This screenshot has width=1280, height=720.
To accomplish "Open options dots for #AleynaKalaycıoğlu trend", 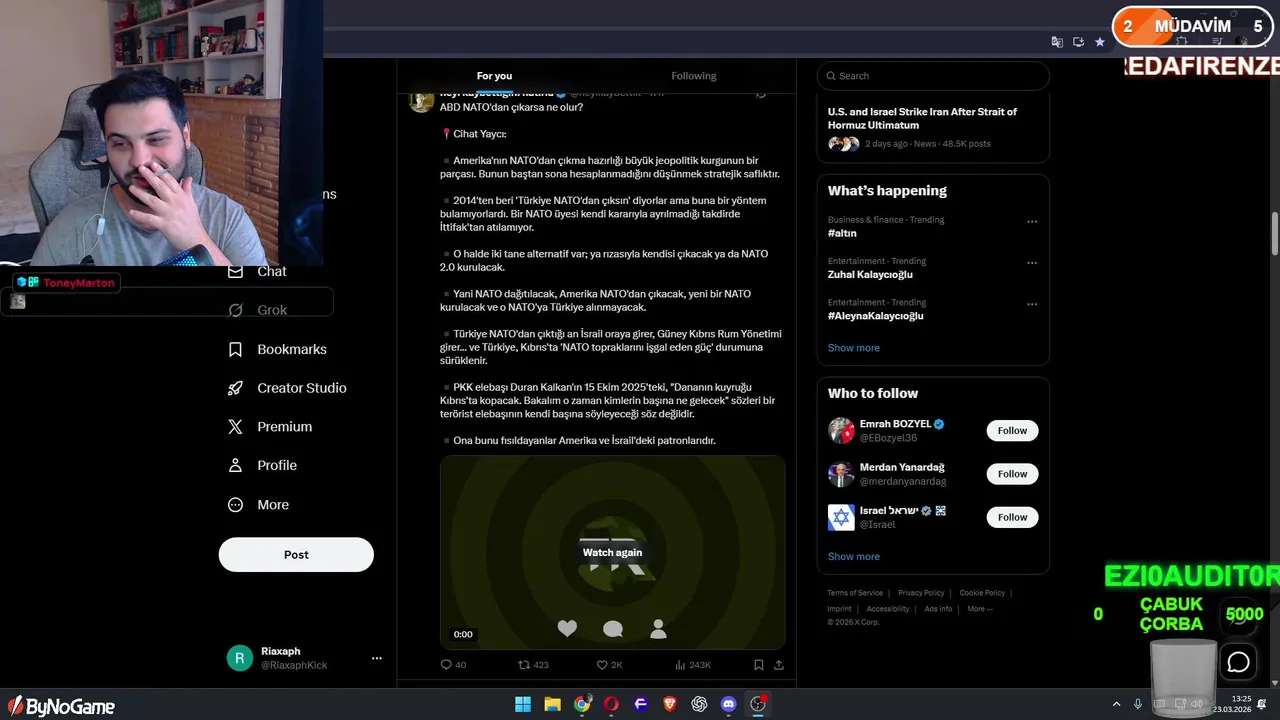I will point(1032,304).
